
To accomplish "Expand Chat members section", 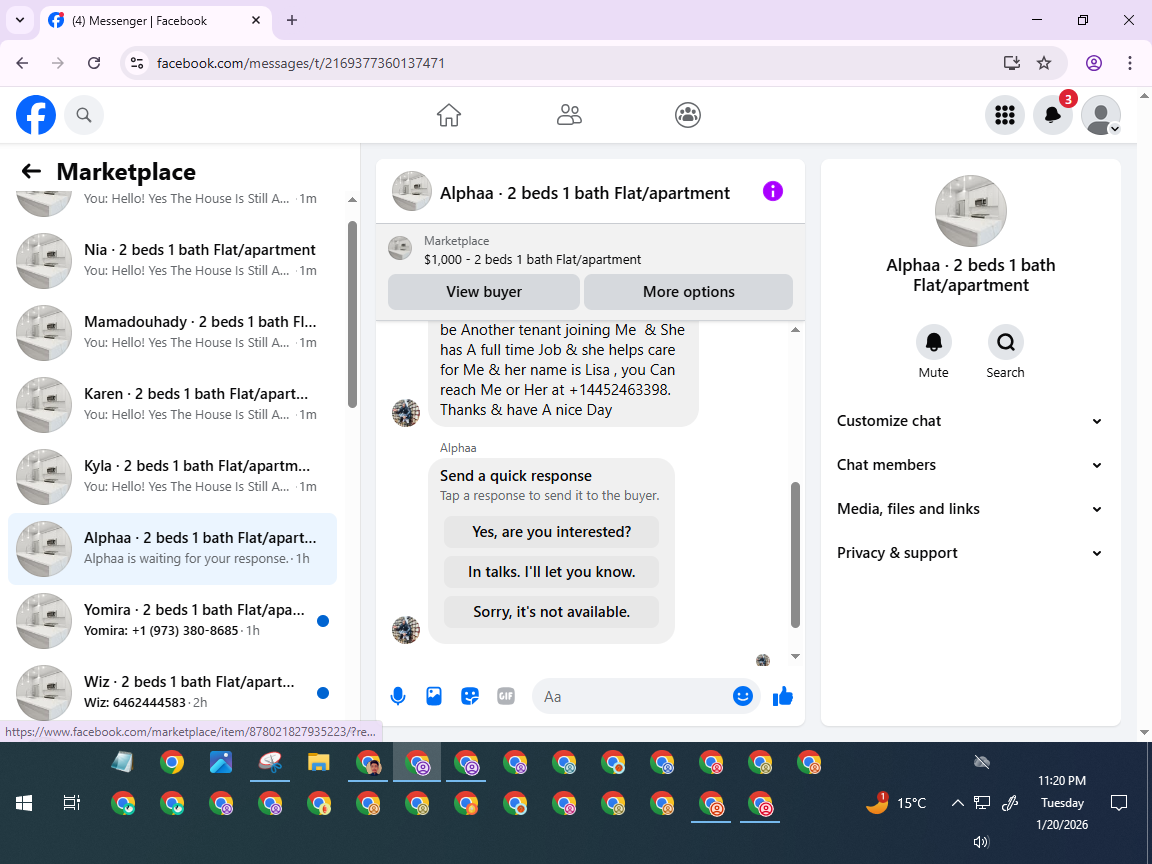I will [970, 465].
